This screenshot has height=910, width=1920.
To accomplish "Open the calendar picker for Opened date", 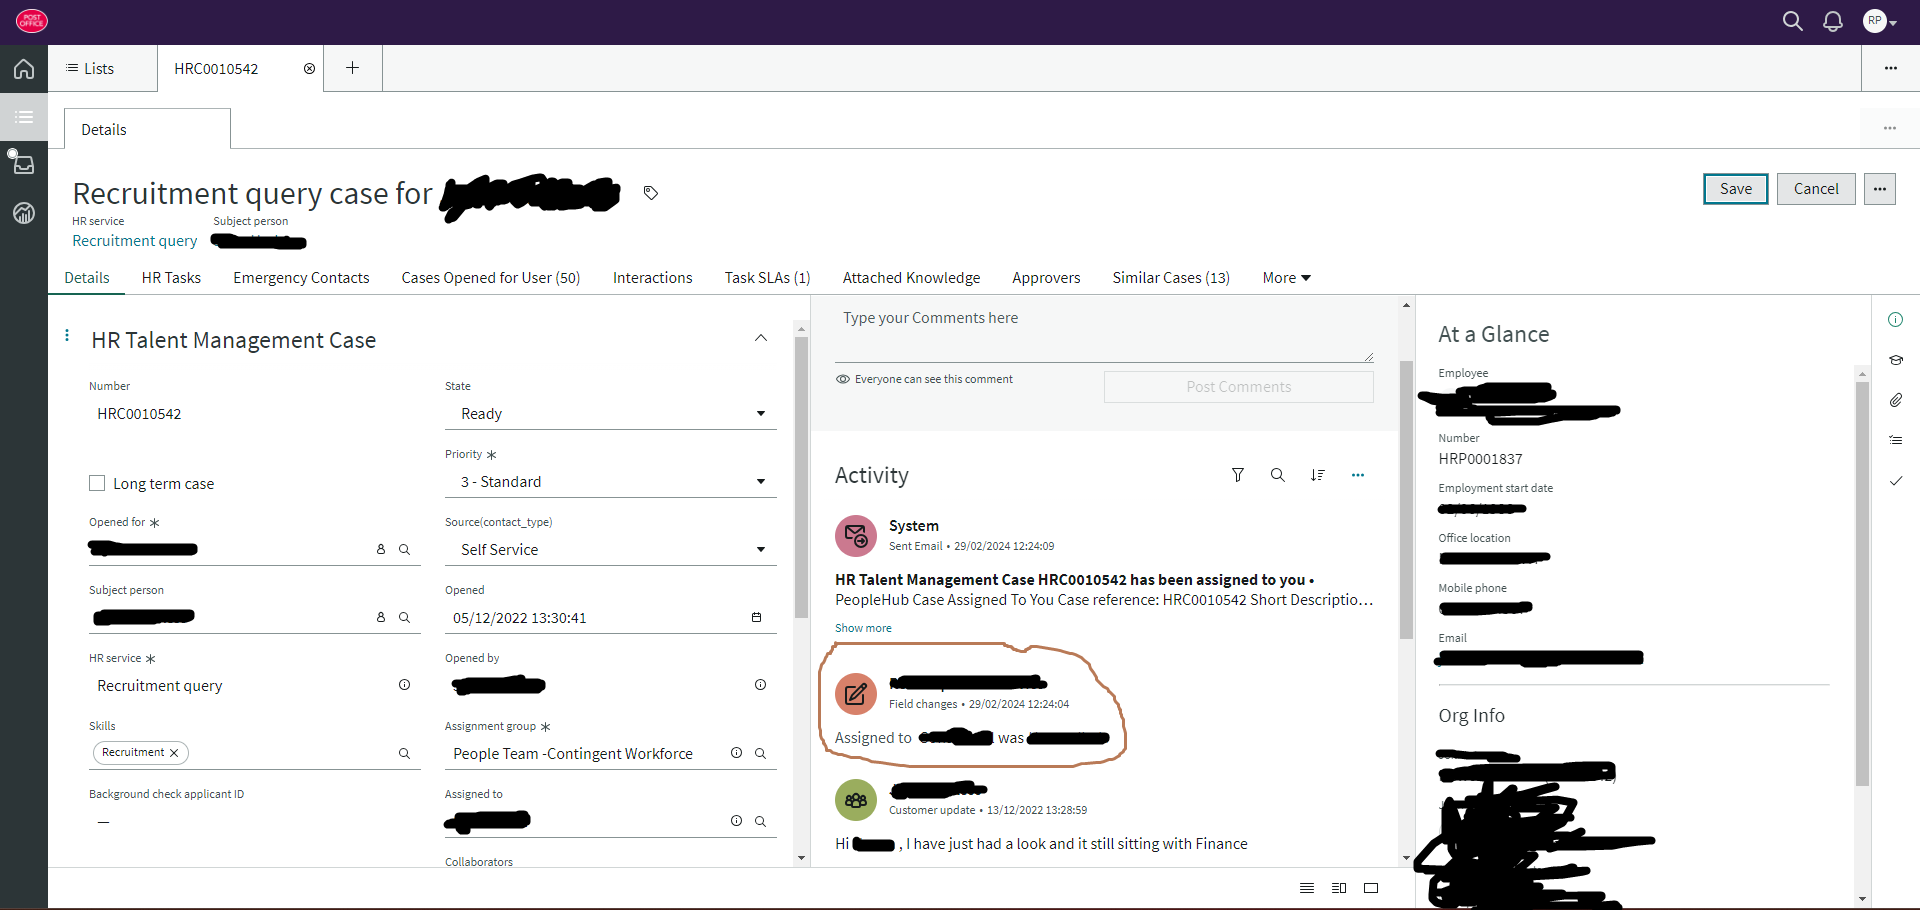I will click(x=756, y=617).
